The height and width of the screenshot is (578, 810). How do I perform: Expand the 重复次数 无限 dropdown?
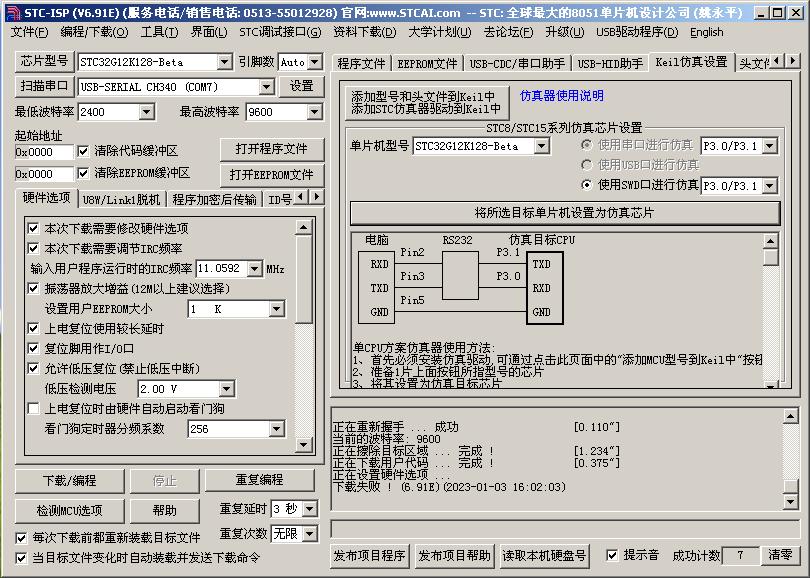(309, 534)
